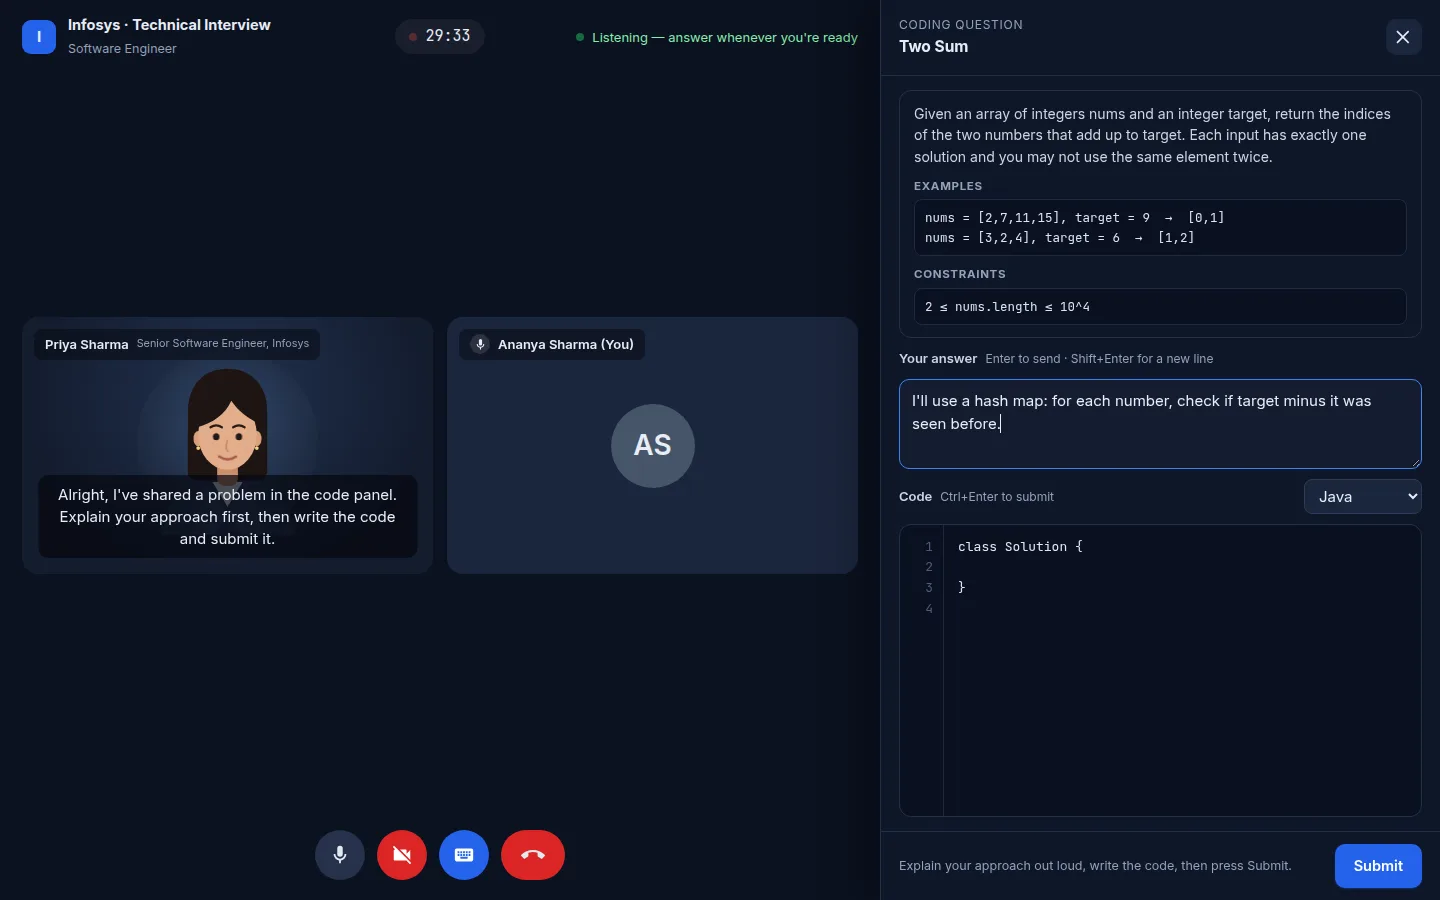Open the Java language dropdown

(1362, 496)
